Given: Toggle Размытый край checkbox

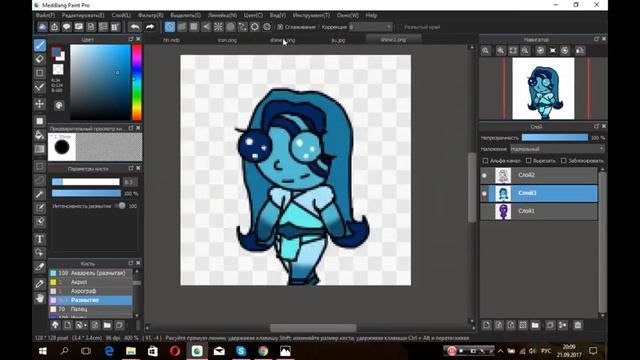Looking at the screenshot, I should point(400,27).
